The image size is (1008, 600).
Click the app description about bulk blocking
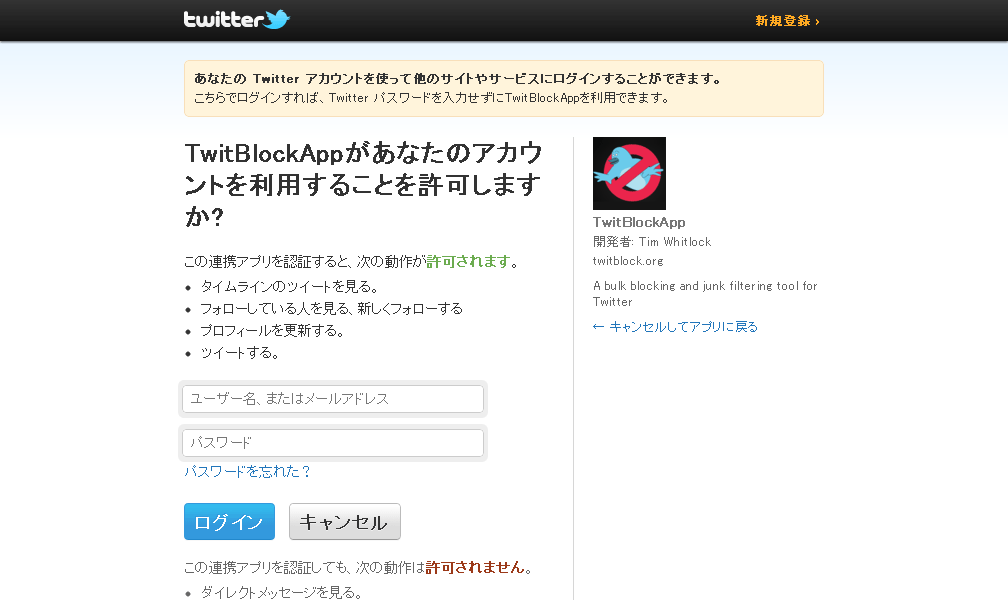click(705, 293)
